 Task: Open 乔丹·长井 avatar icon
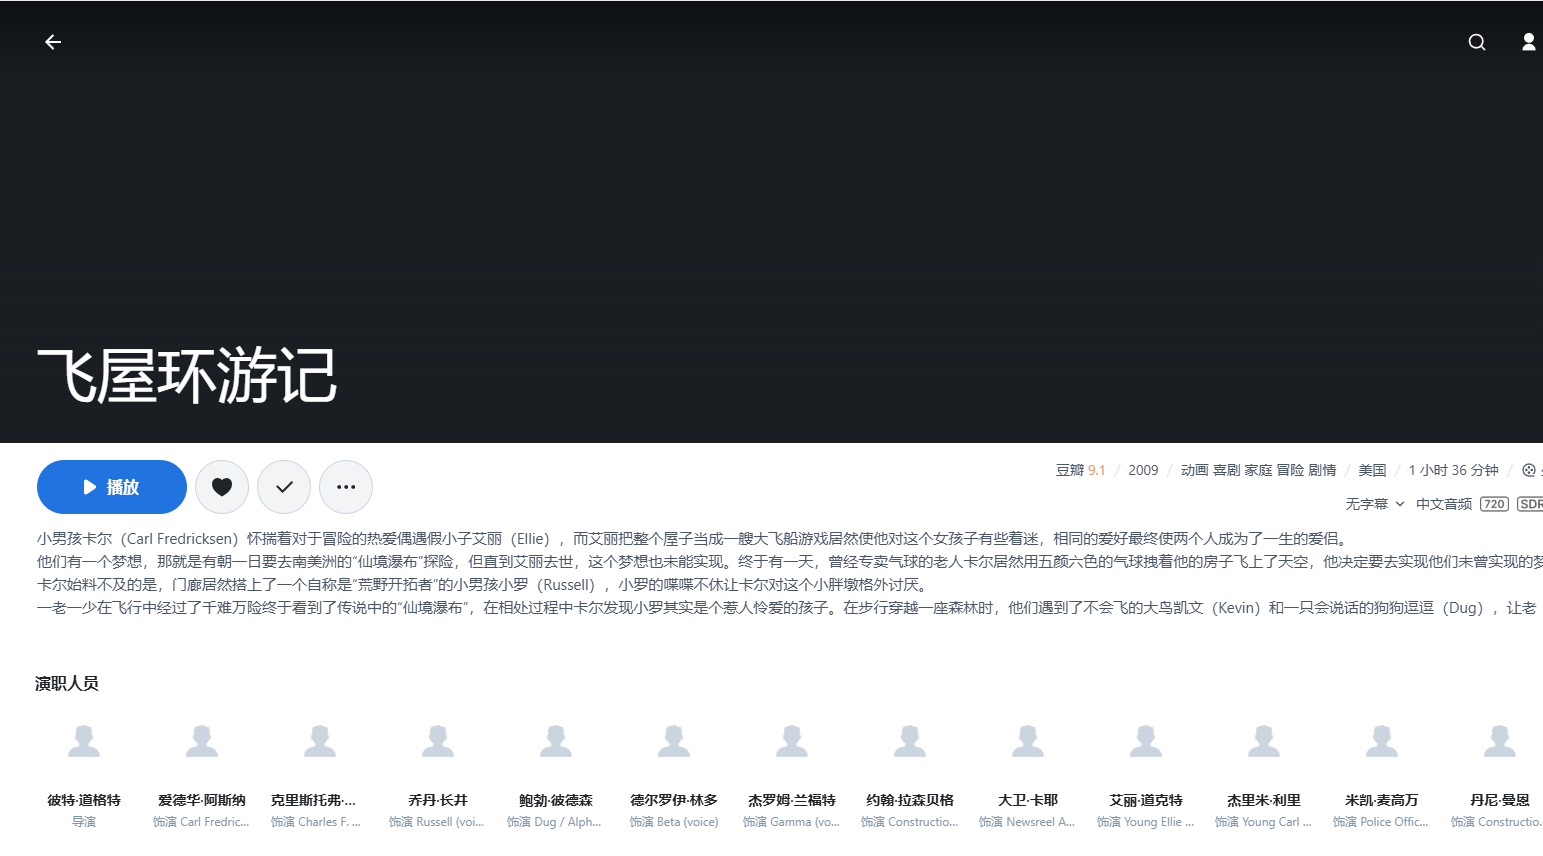(x=438, y=741)
